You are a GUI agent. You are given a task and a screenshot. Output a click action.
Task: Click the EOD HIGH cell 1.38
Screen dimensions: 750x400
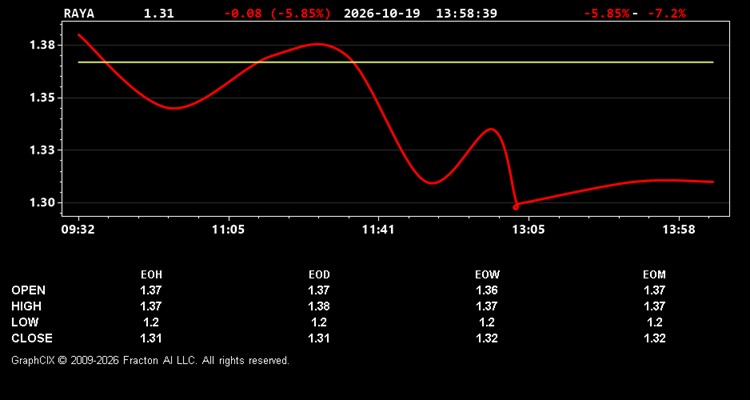(x=319, y=306)
